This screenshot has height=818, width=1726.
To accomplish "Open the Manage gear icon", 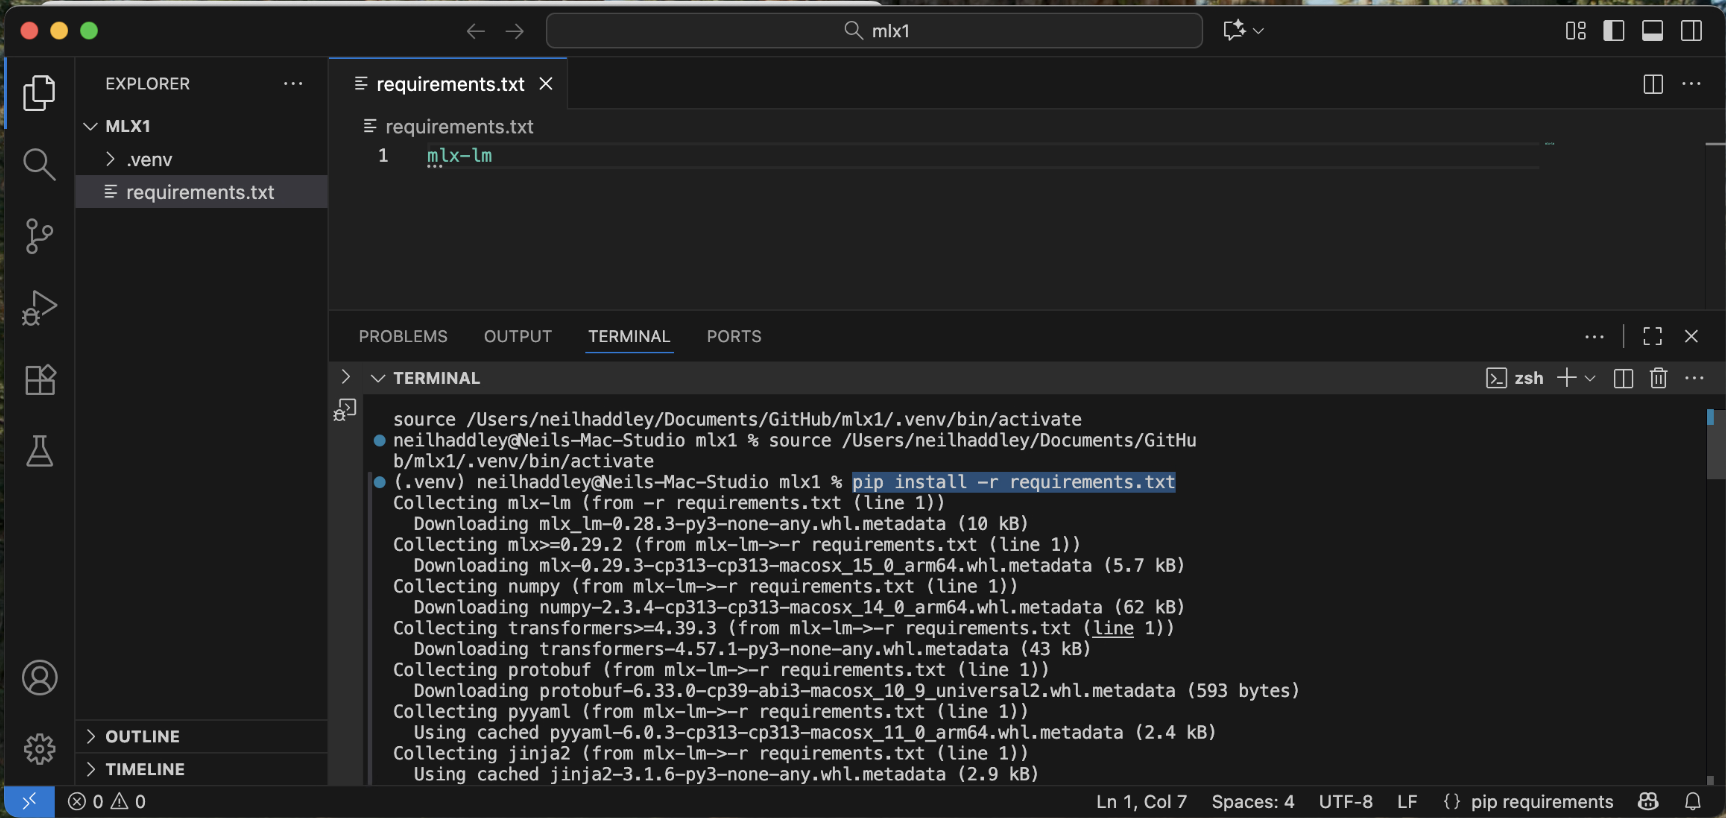I will [x=39, y=748].
